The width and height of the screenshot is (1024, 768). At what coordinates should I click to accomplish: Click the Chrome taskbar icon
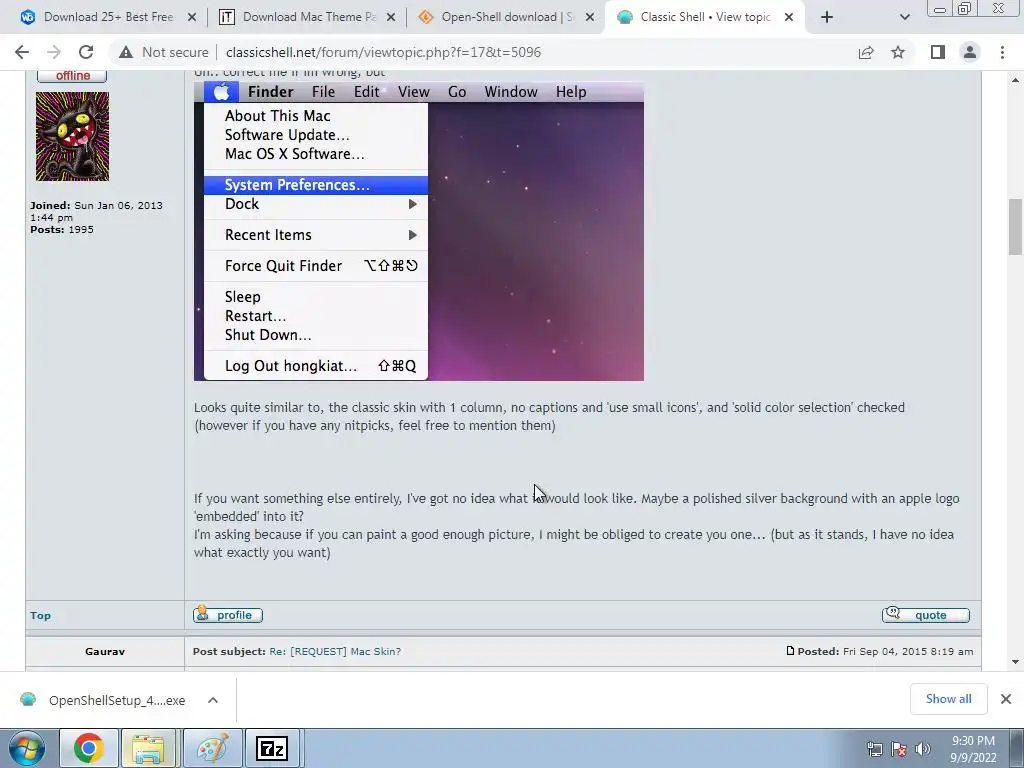[x=88, y=748]
